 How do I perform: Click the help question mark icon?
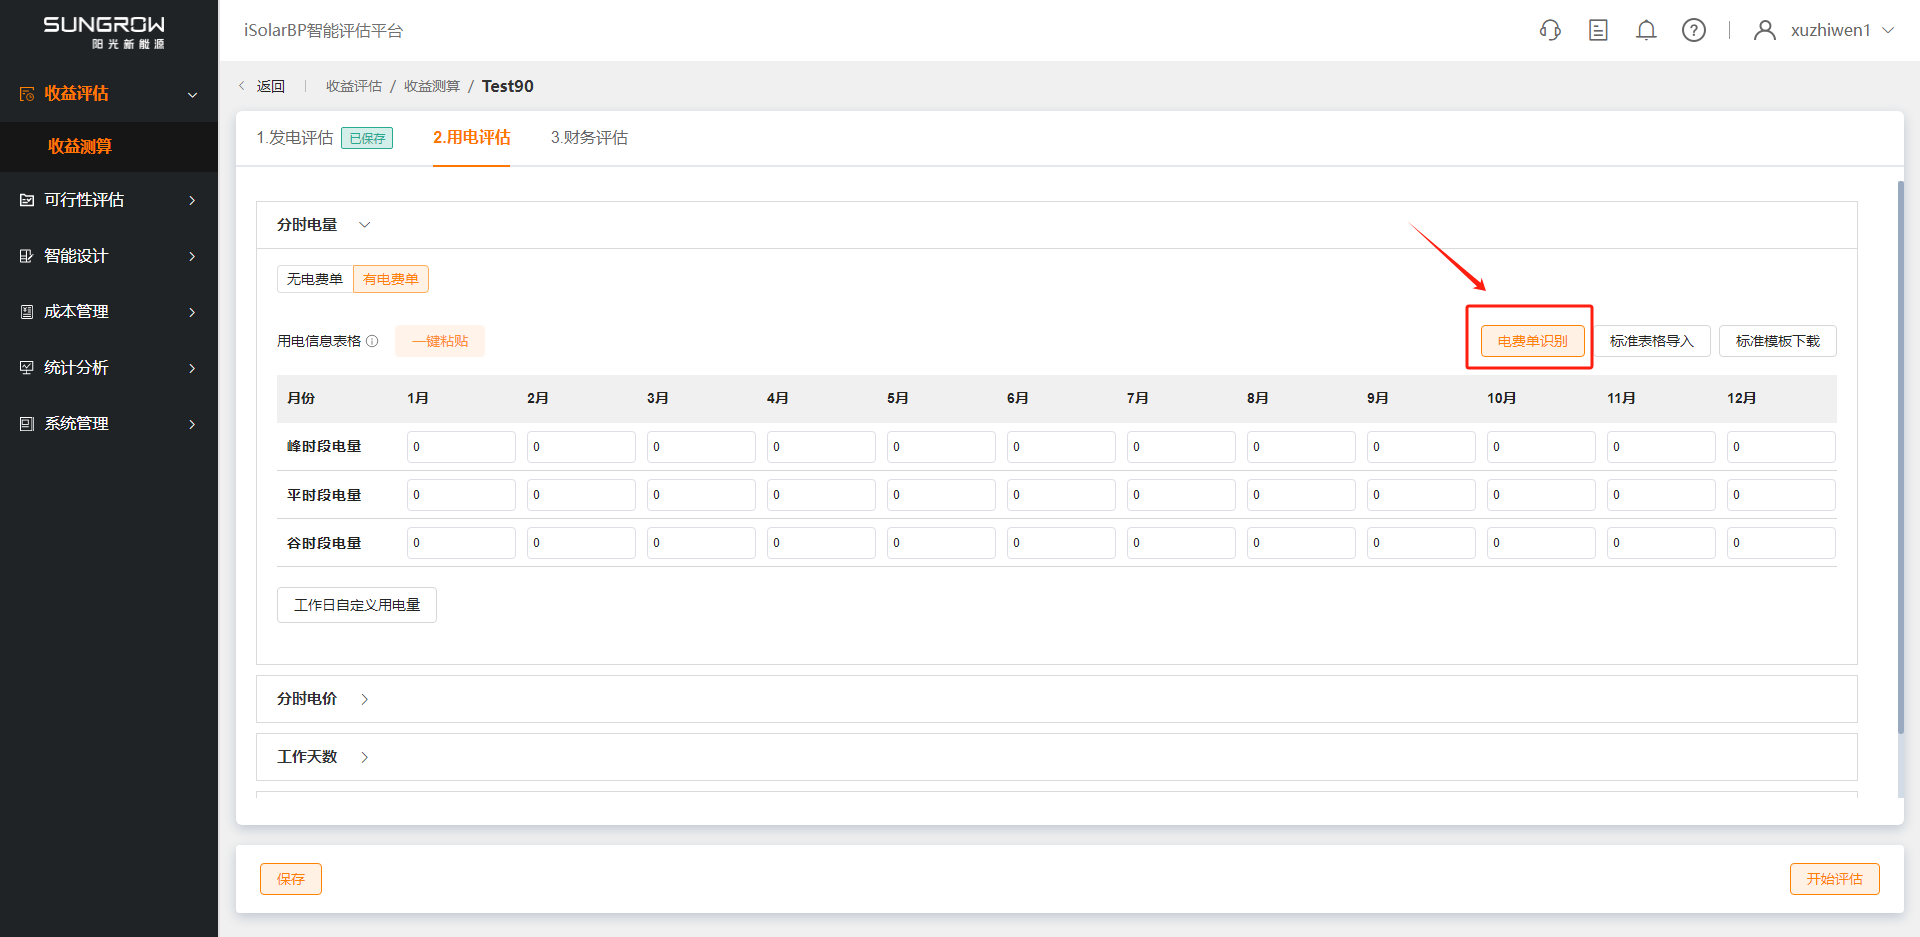1694,30
